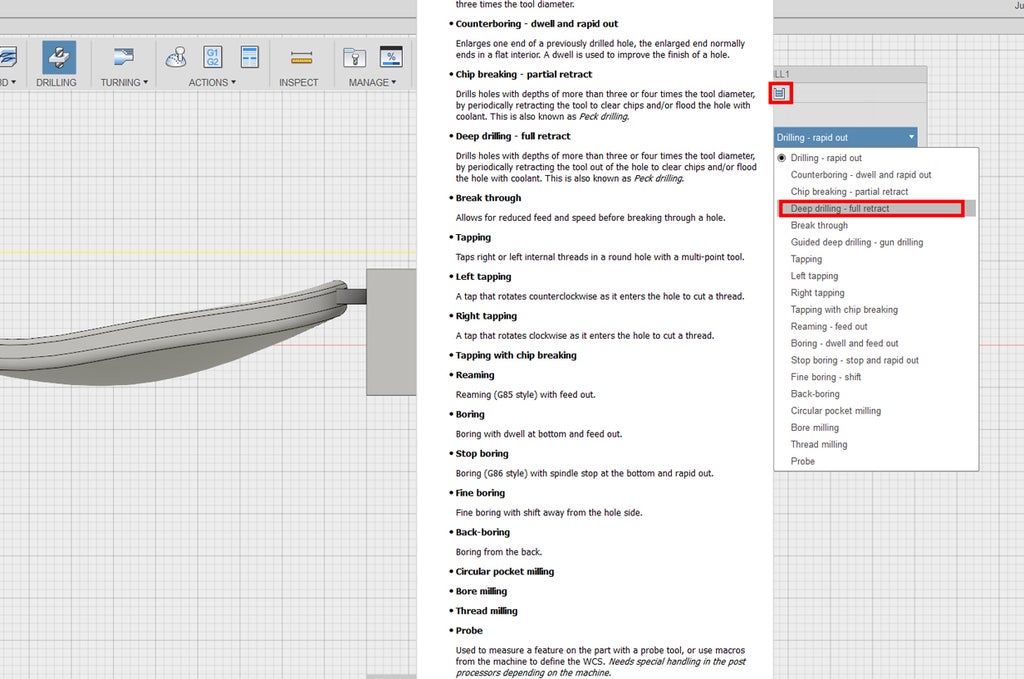Expand the TURNING dropdown menu
The height and width of the screenshot is (679, 1024).
point(124,82)
